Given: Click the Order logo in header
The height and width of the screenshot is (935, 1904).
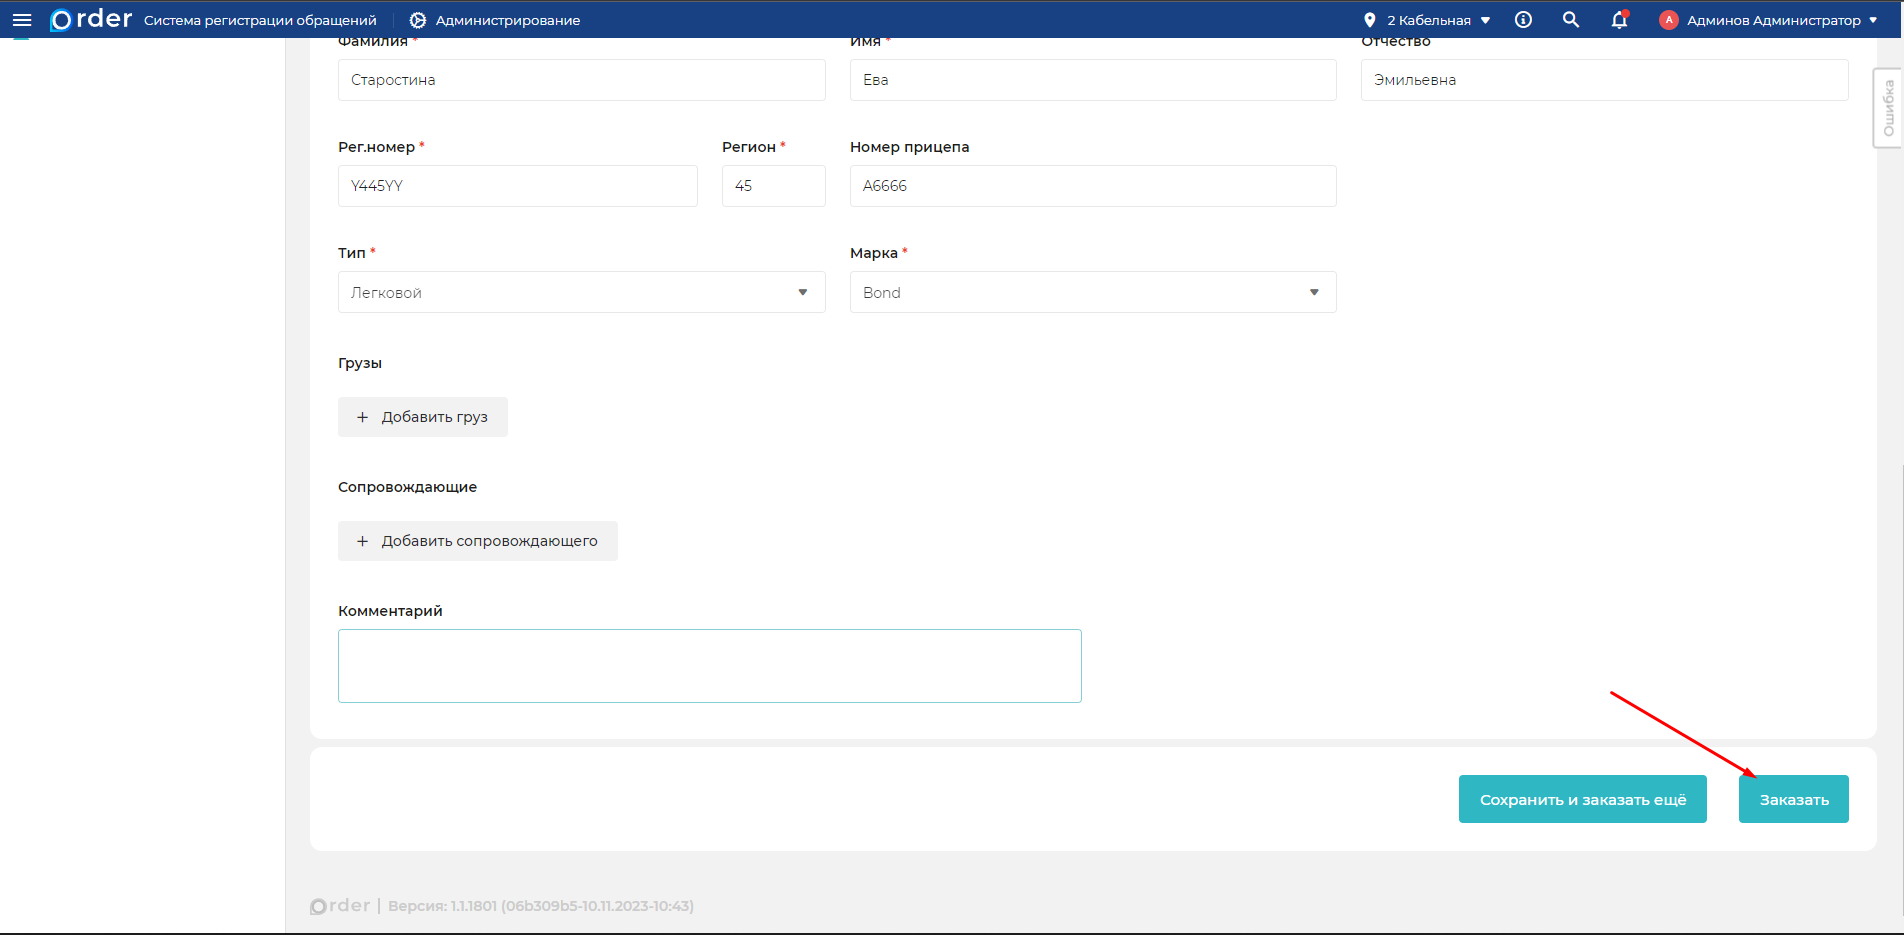Looking at the screenshot, I should (91, 20).
